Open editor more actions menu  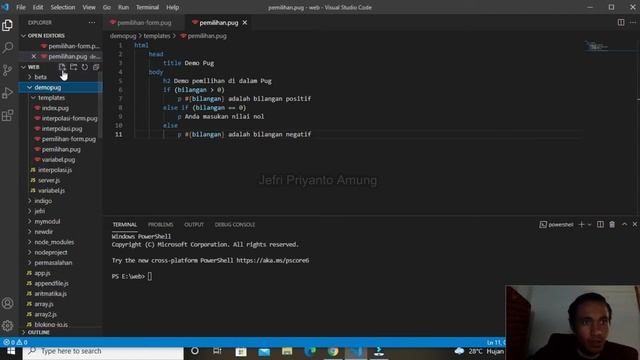click(x=633, y=22)
